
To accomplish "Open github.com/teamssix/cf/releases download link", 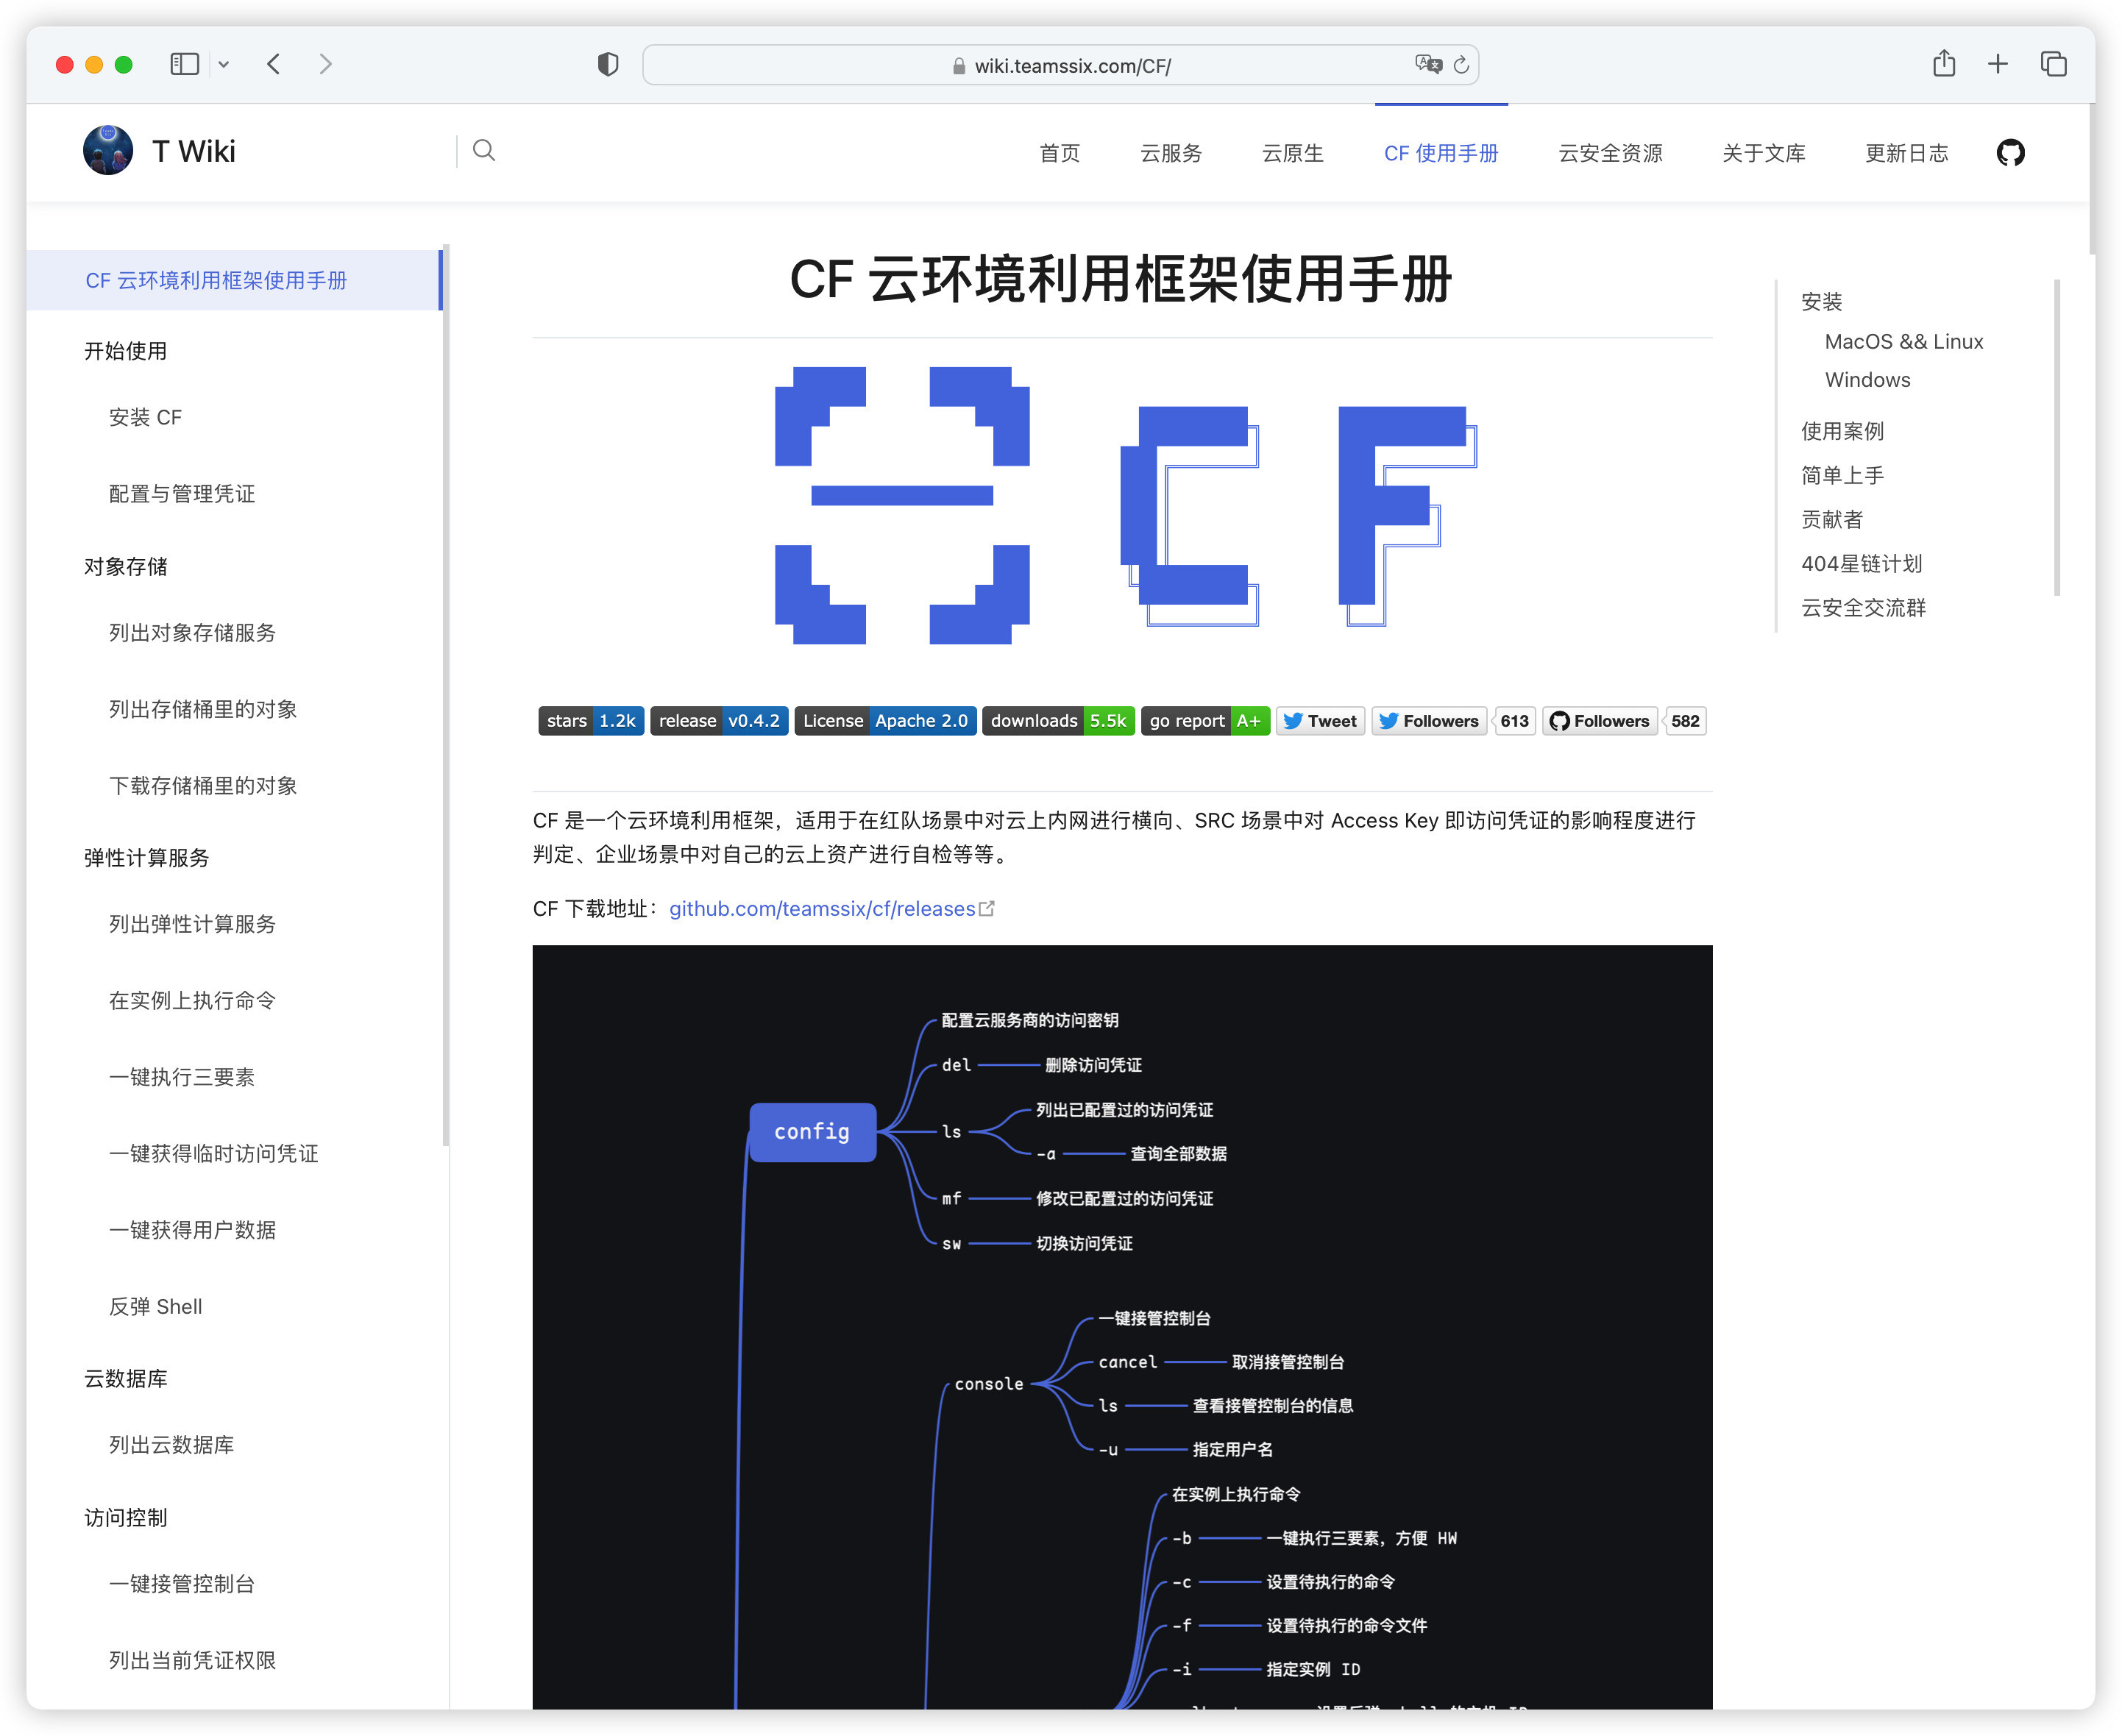I will point(822,908).
